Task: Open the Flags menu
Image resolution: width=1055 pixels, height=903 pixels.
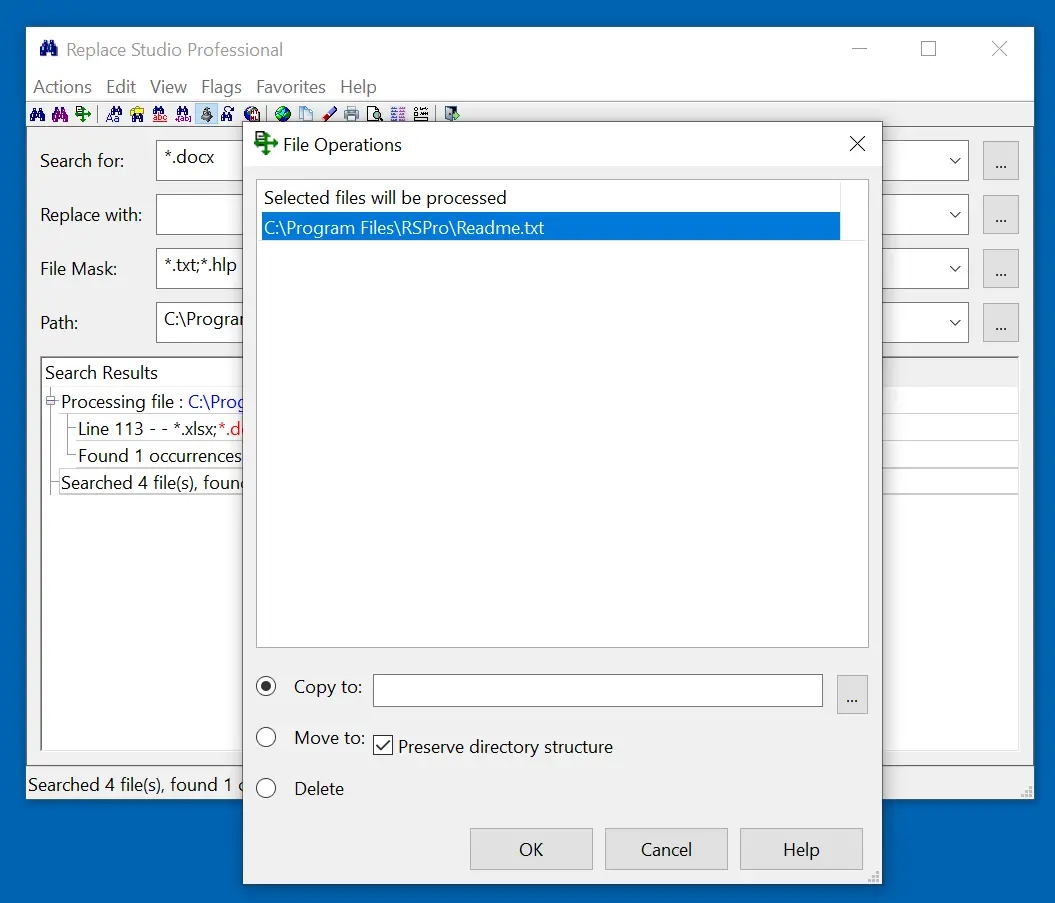Action: (x=221, y=87)
